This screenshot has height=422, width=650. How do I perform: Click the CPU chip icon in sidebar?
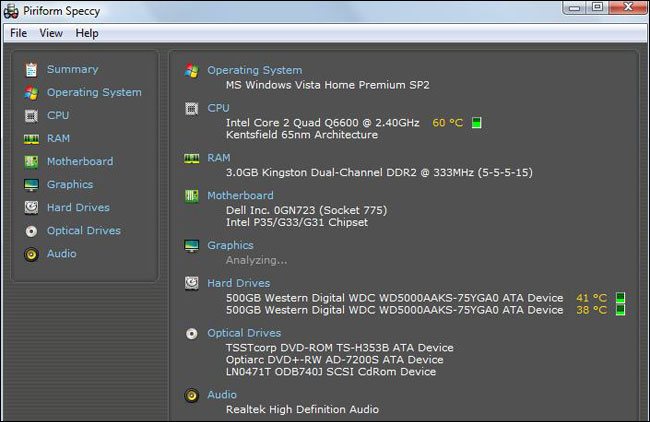31,116
